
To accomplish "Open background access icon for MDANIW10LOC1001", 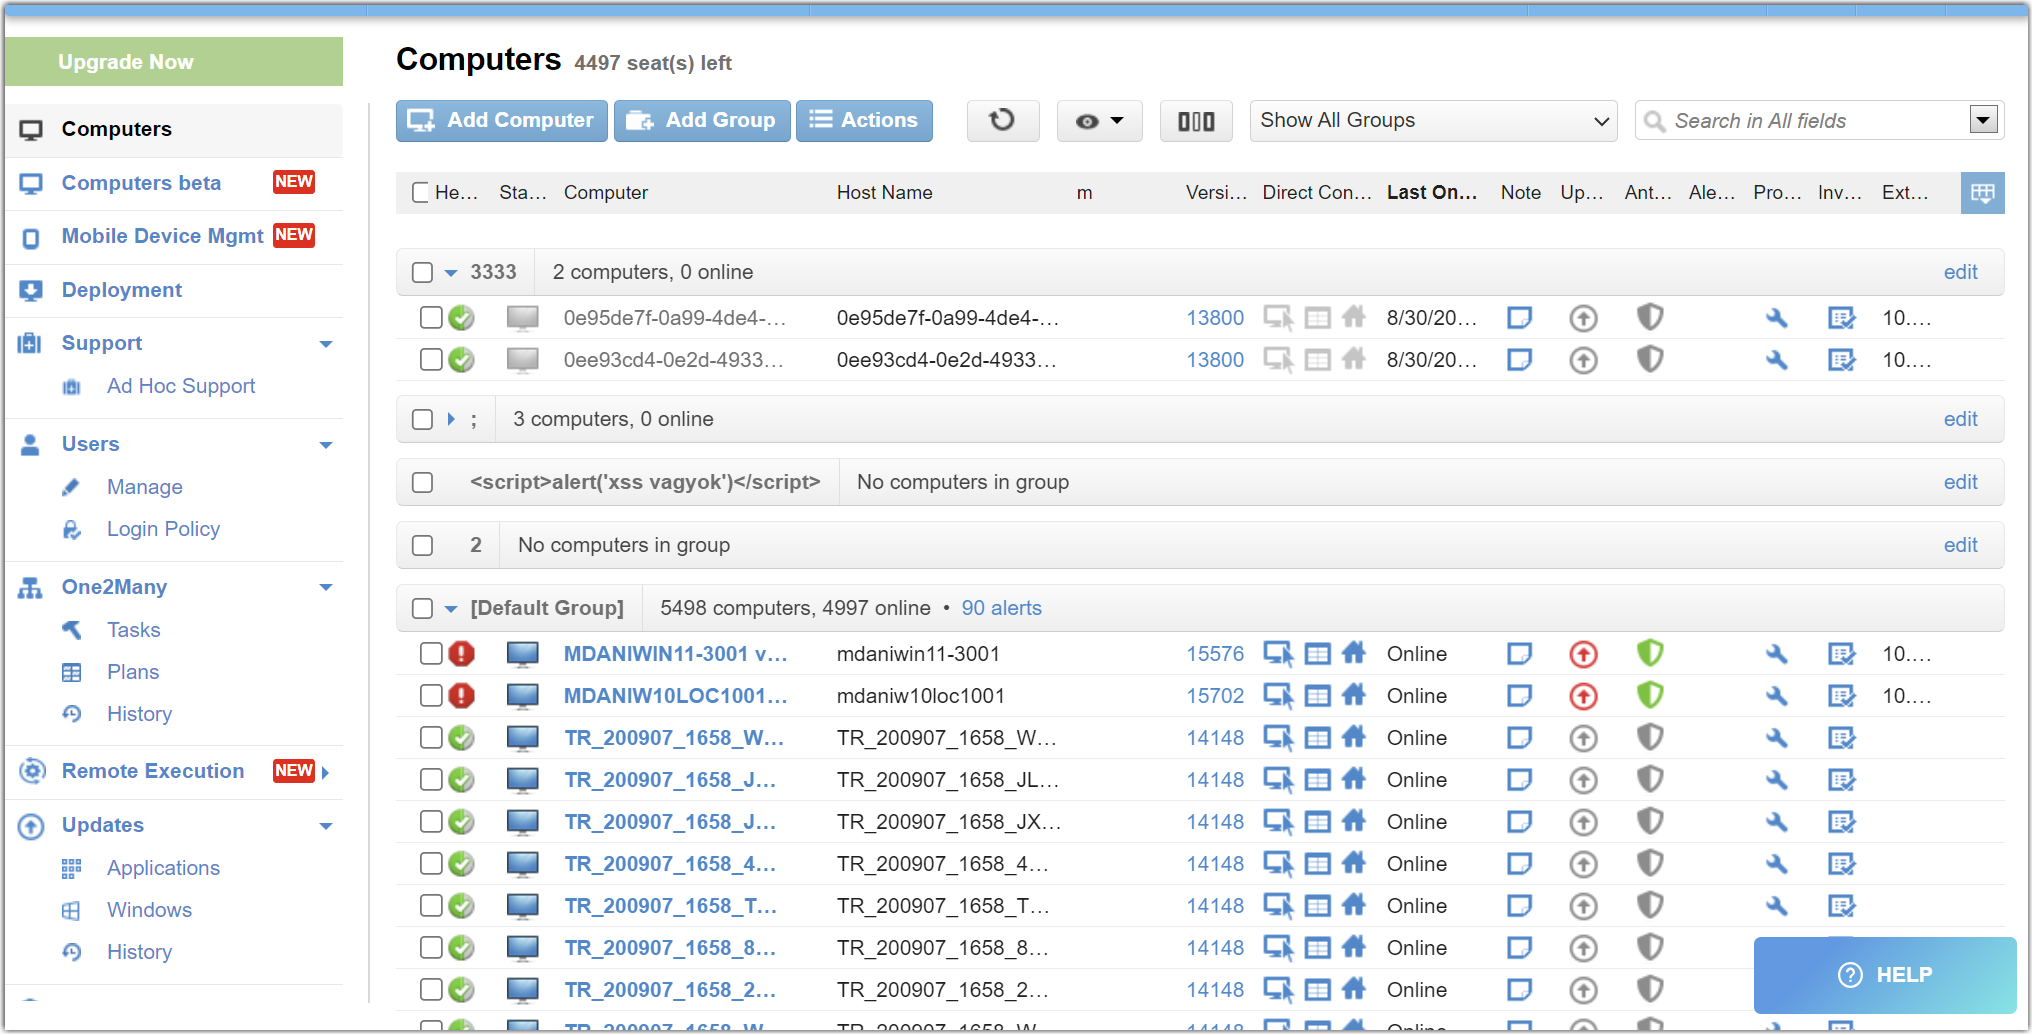I will tap(1318, 696).
